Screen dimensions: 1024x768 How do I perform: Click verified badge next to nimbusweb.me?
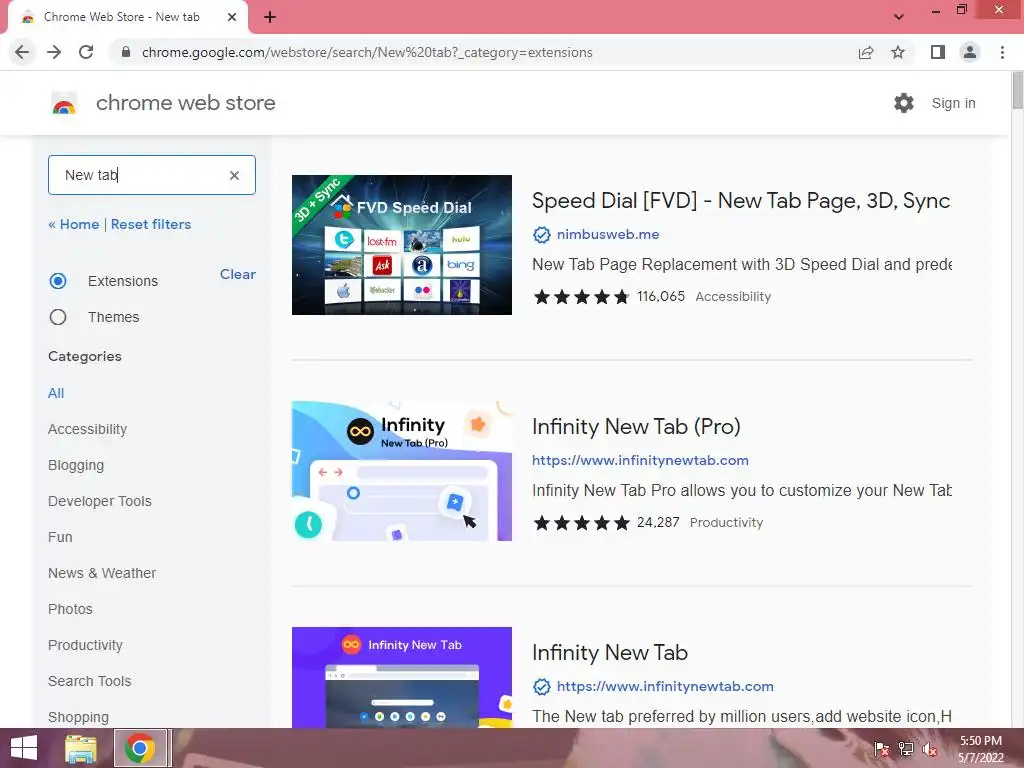(541, 234)
